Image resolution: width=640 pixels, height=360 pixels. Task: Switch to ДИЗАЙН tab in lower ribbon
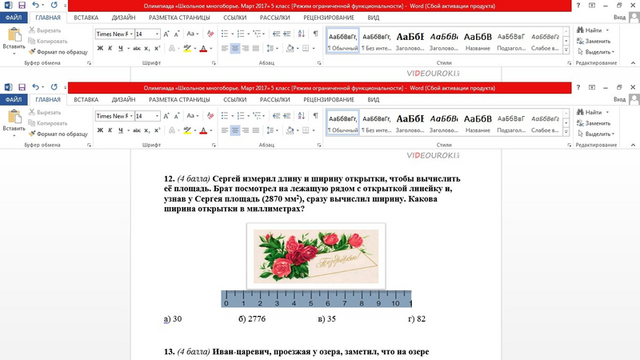tap(123, 100)
